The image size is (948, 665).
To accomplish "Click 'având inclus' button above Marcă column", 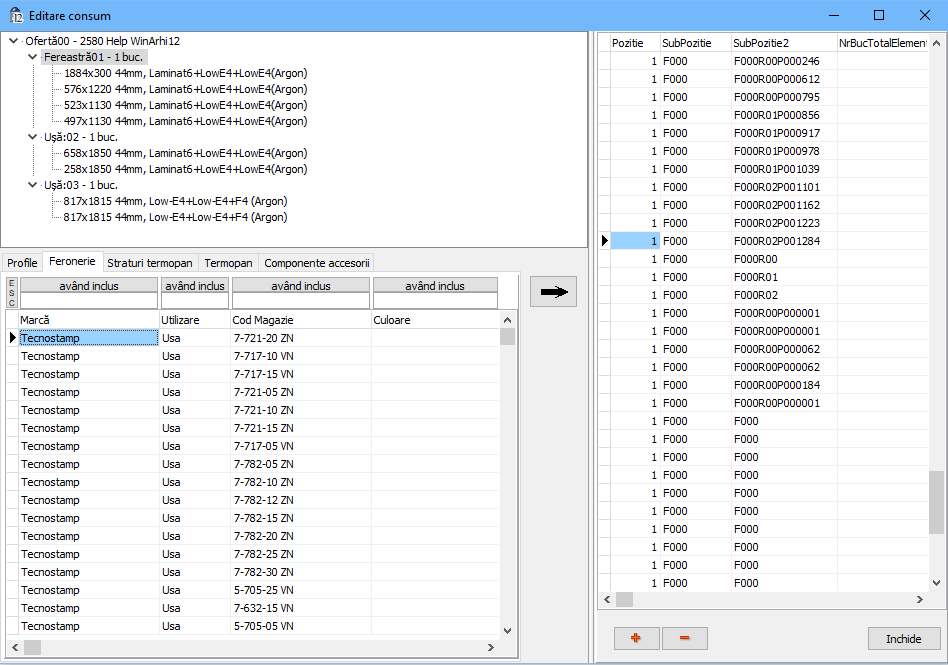I will pyautogui.click(x=89, y=286).
